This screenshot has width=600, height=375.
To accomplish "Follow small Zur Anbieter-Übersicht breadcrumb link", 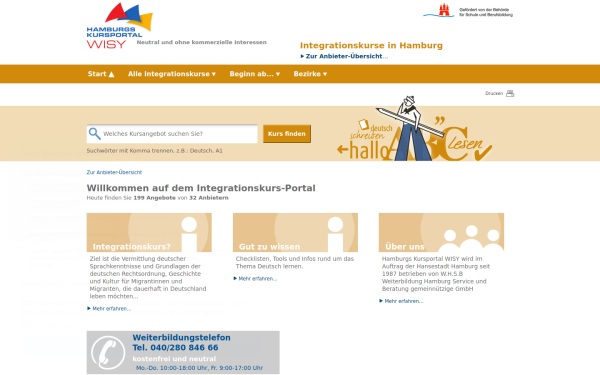I will pos(114,172).
